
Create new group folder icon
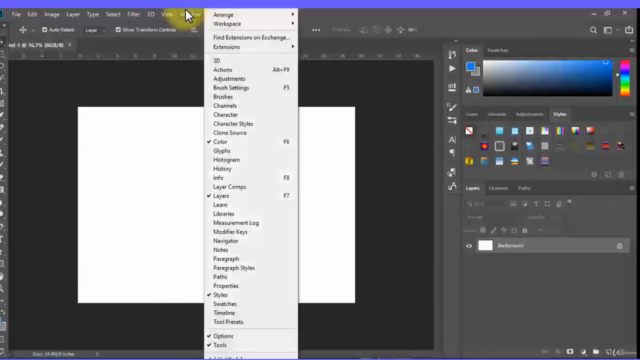pos(596,351)
